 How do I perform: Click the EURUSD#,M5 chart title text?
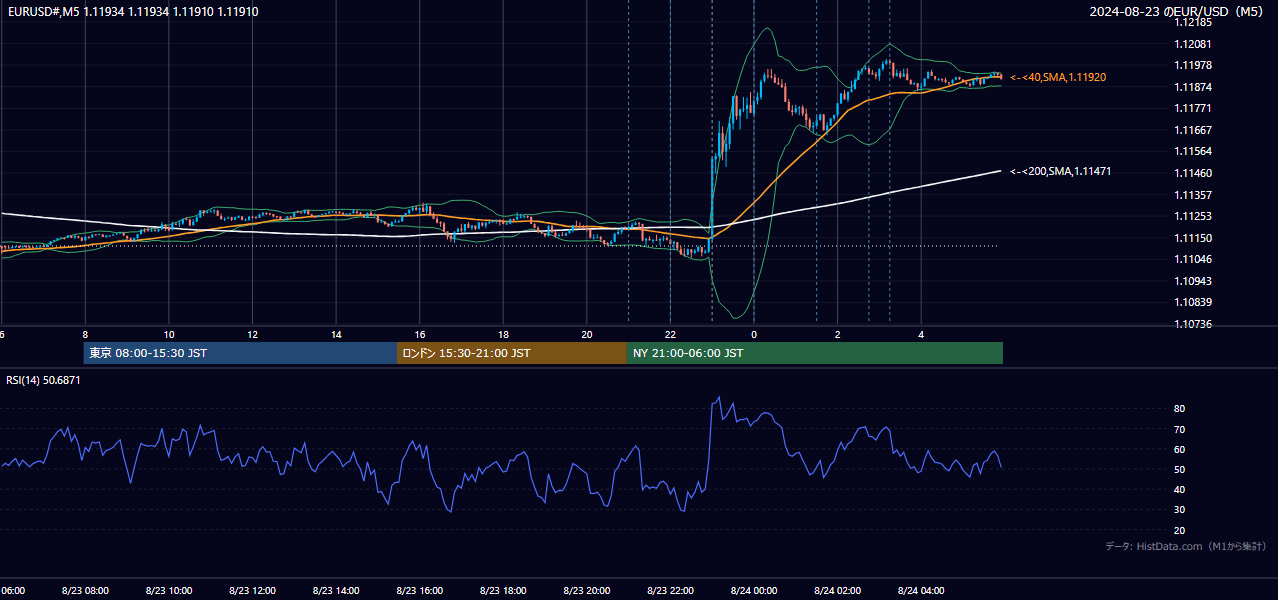click(x=133, y=12)
